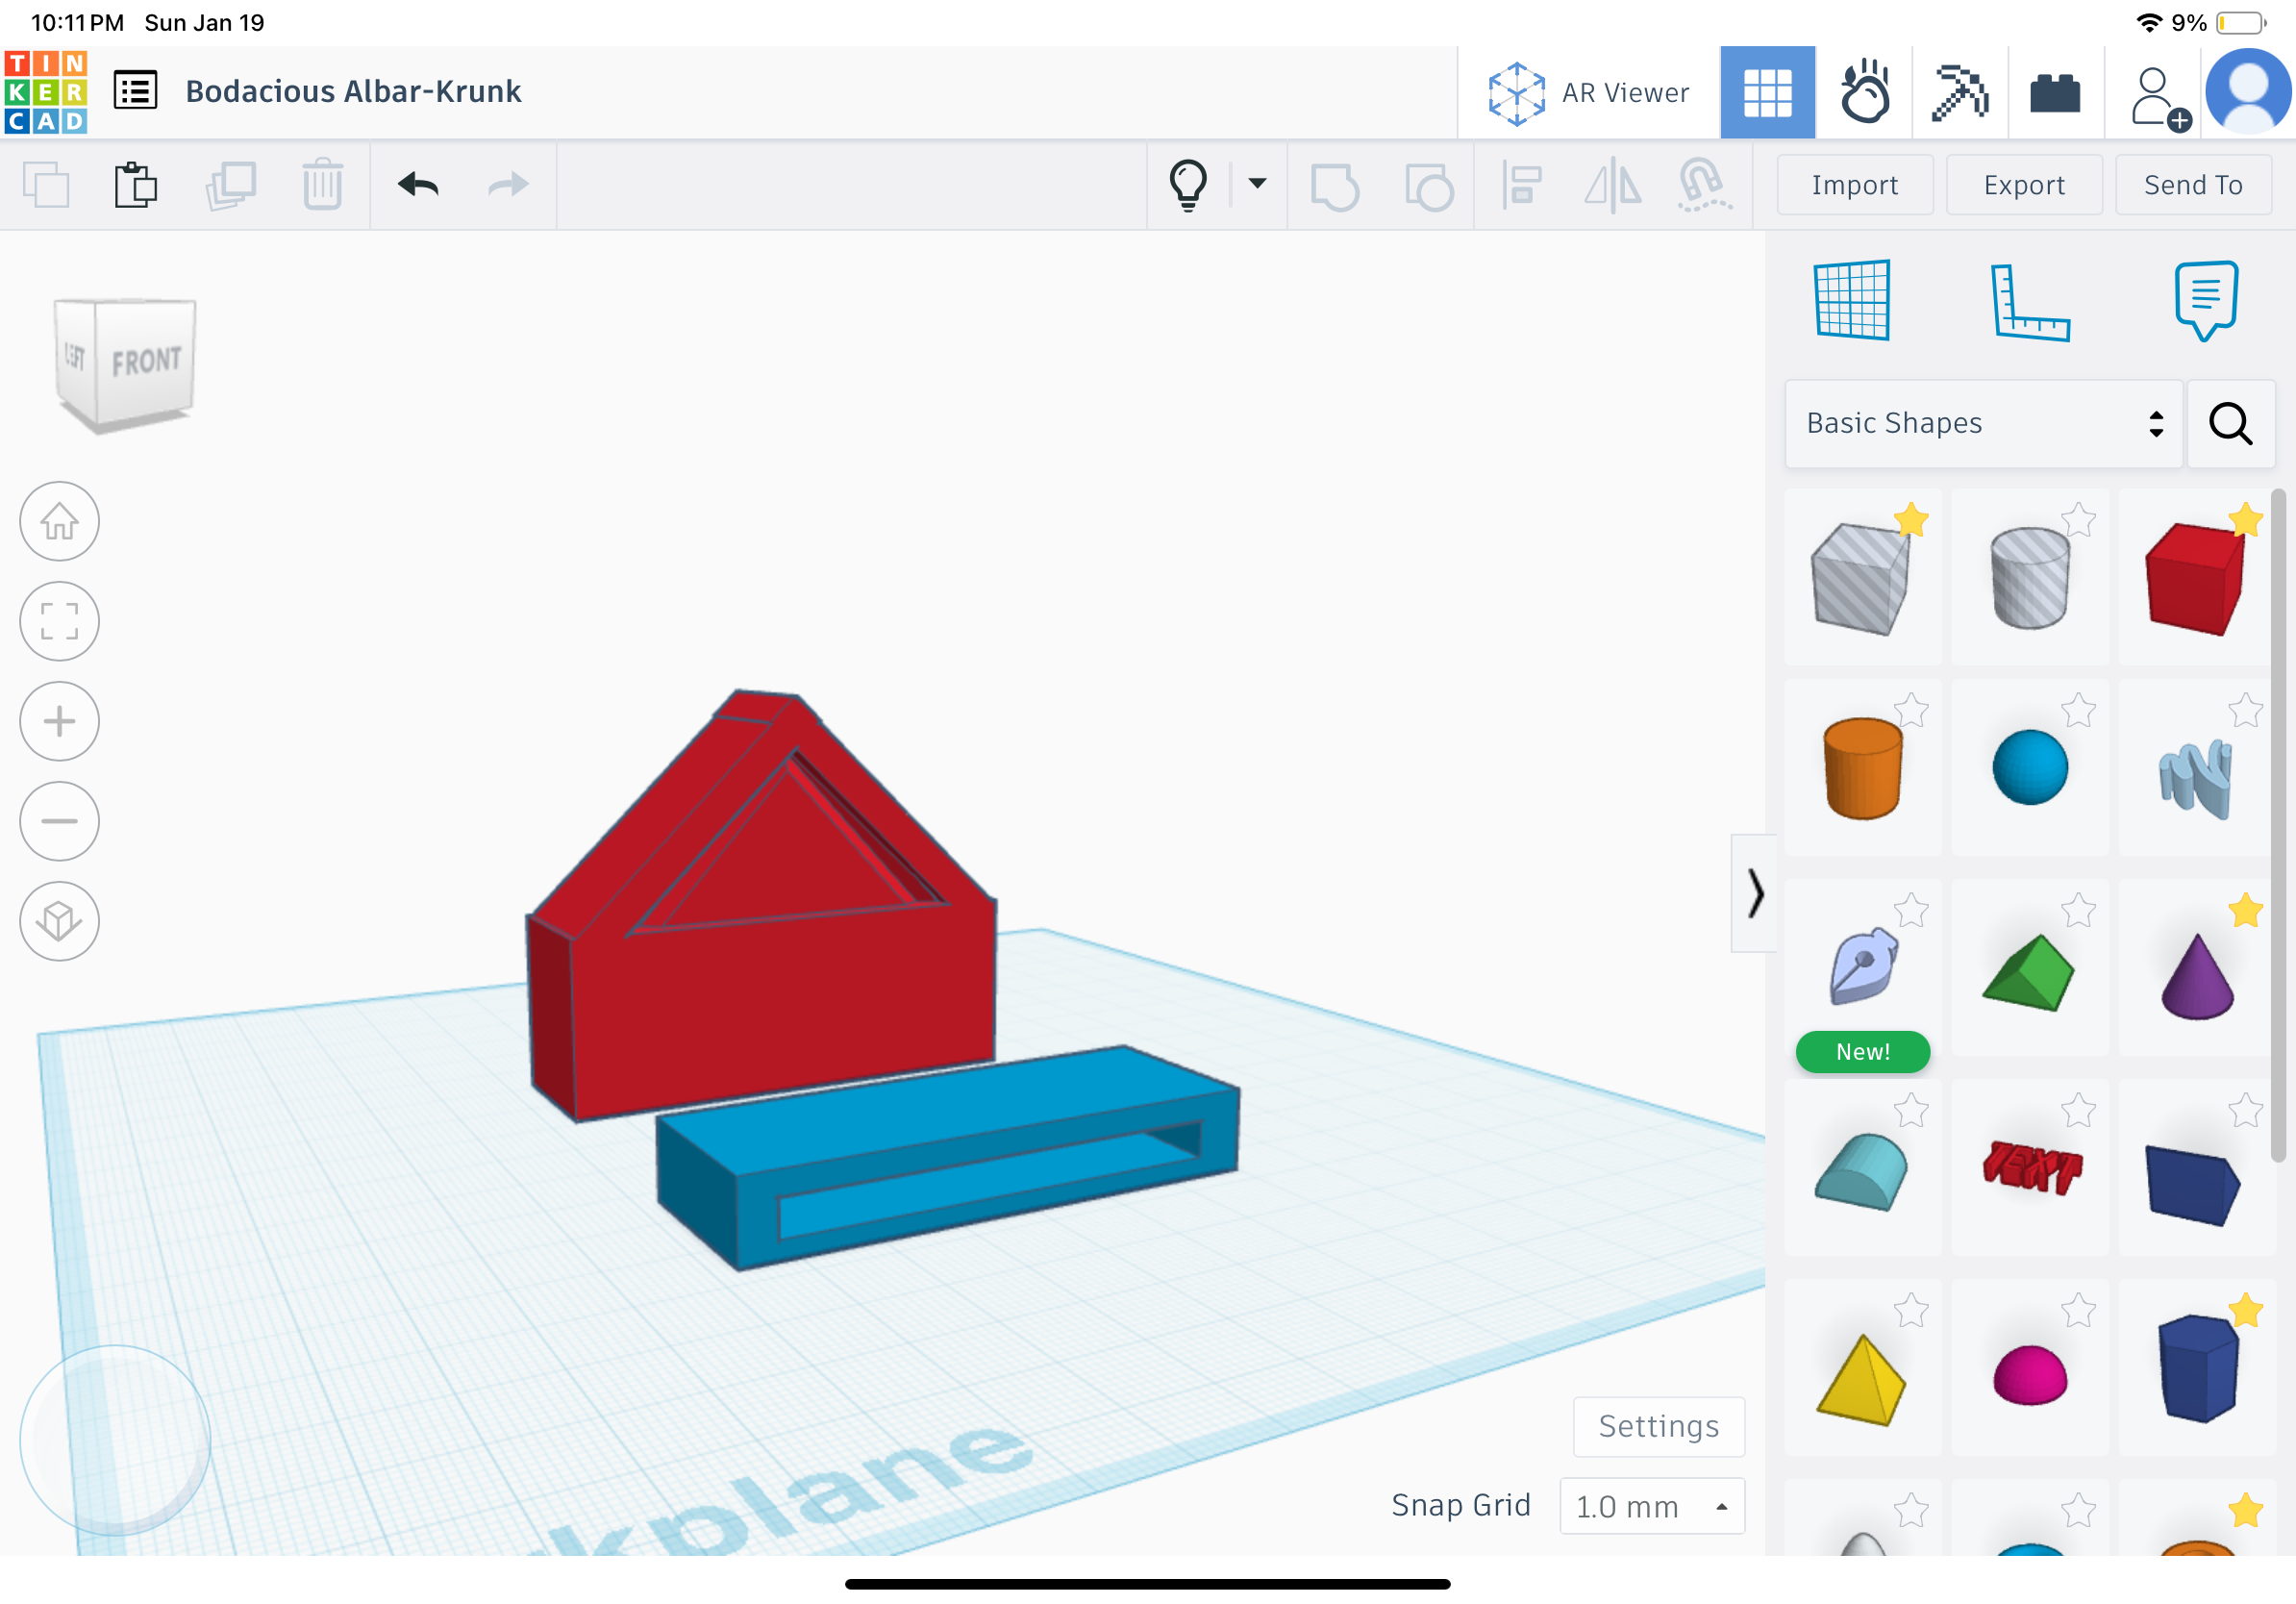Open the Sim Lab view
Viewport: 2296px width, 1604px height.
[x=1865, y=93]
